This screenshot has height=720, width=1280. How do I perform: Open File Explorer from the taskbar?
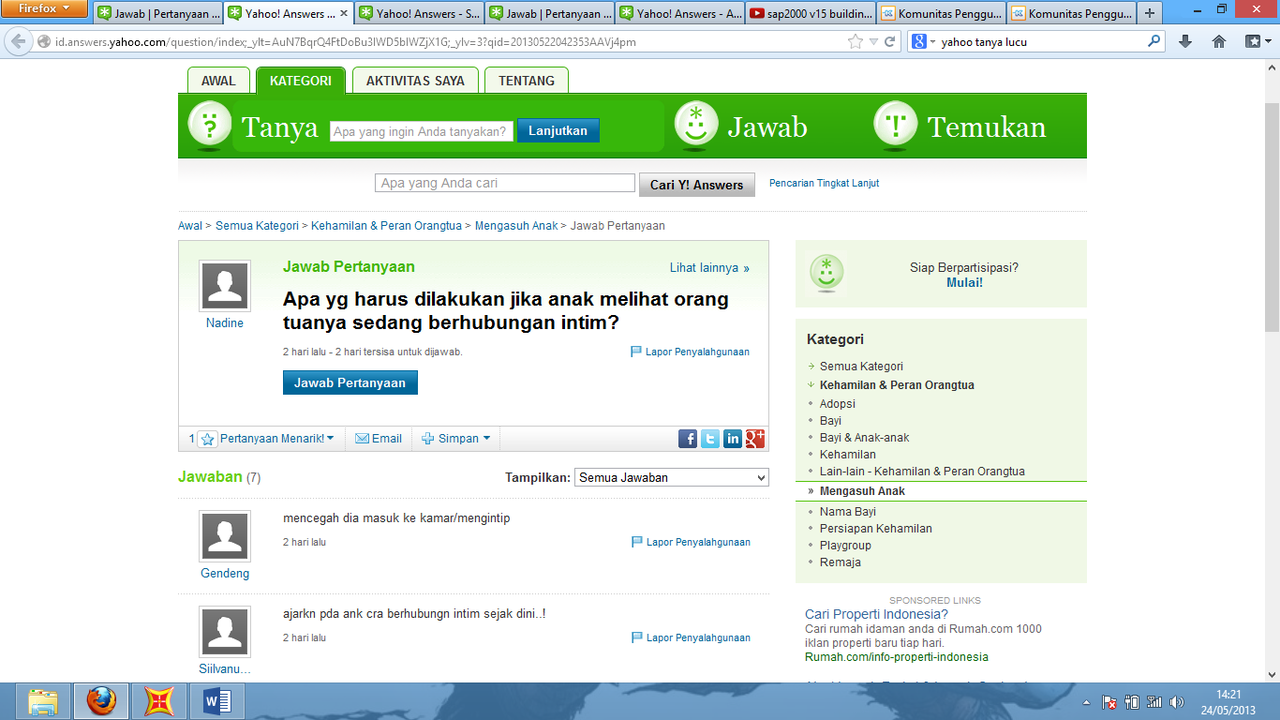click(x=43, y=701)
